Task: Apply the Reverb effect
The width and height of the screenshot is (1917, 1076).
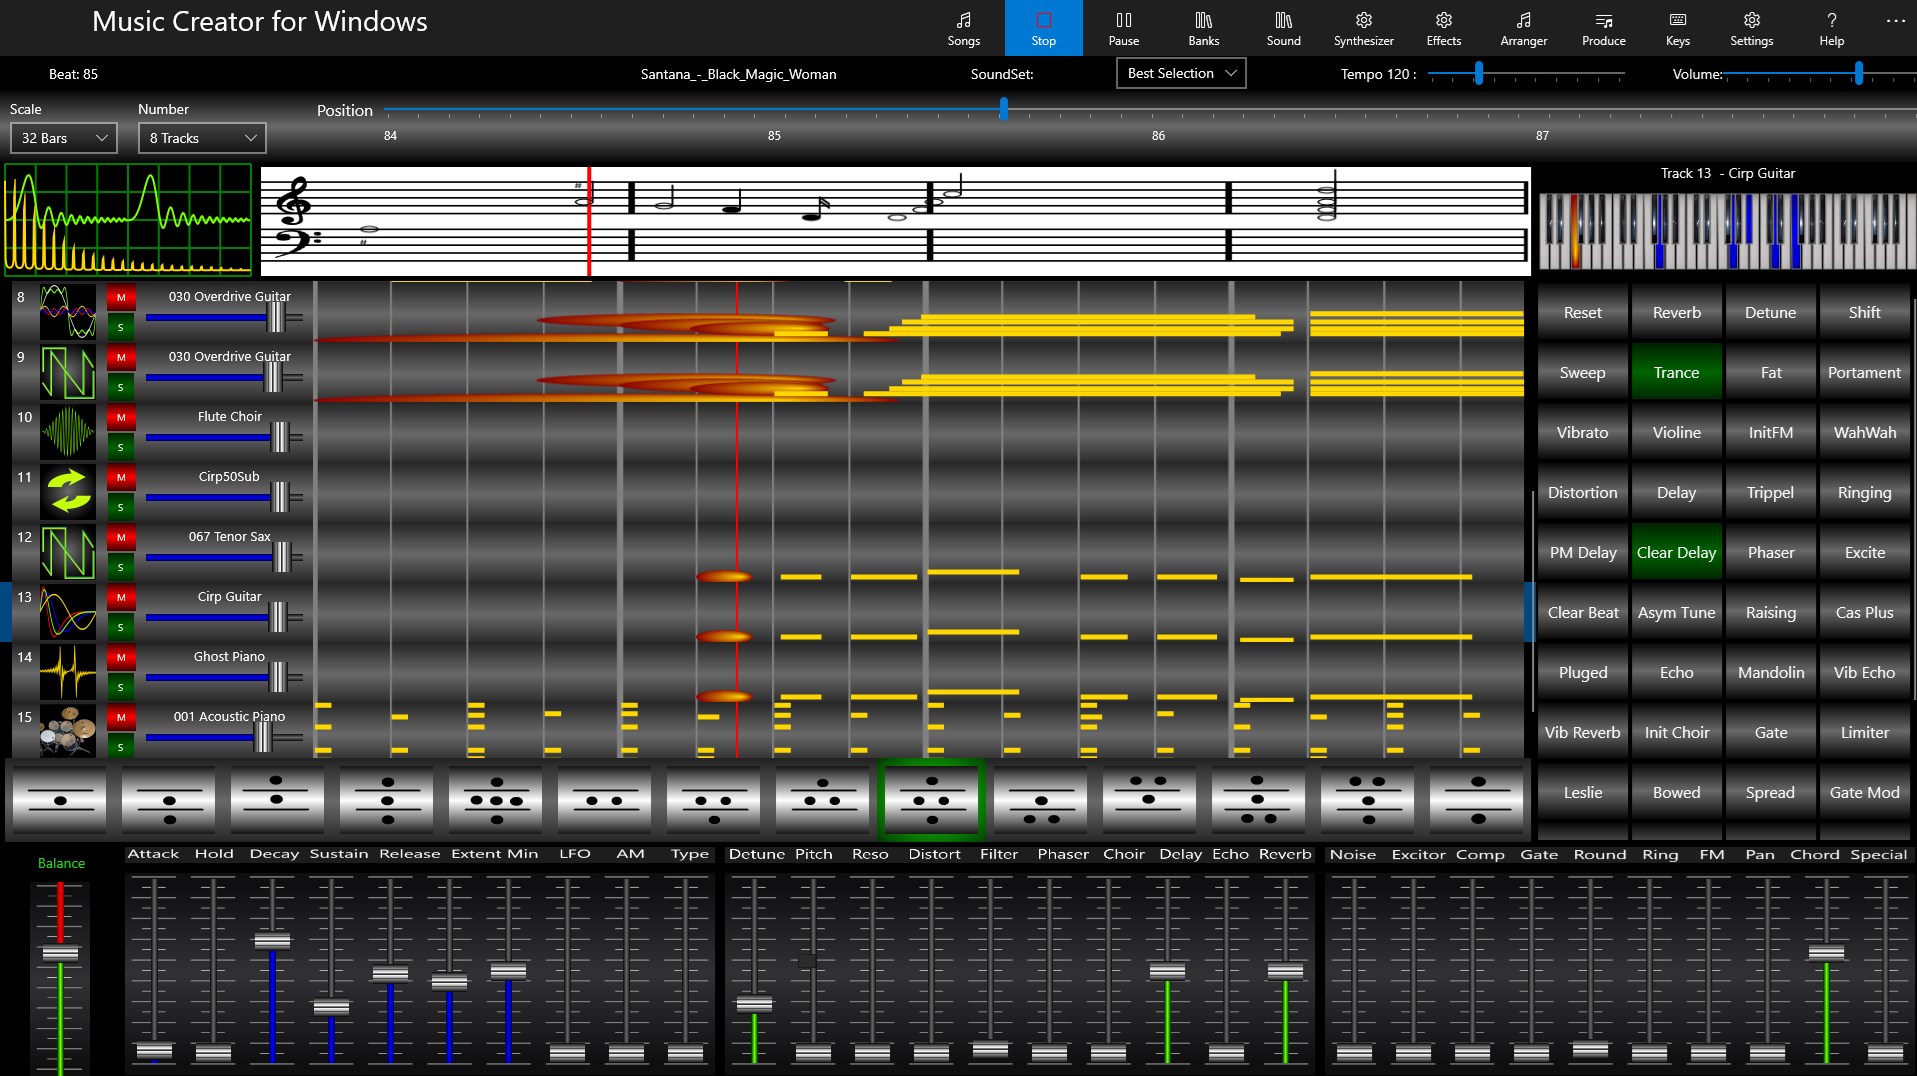Action: coord(1675,311)
